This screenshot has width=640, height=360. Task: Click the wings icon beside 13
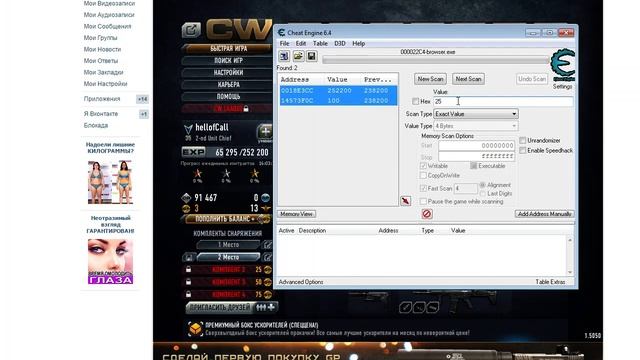pos(266,209)
